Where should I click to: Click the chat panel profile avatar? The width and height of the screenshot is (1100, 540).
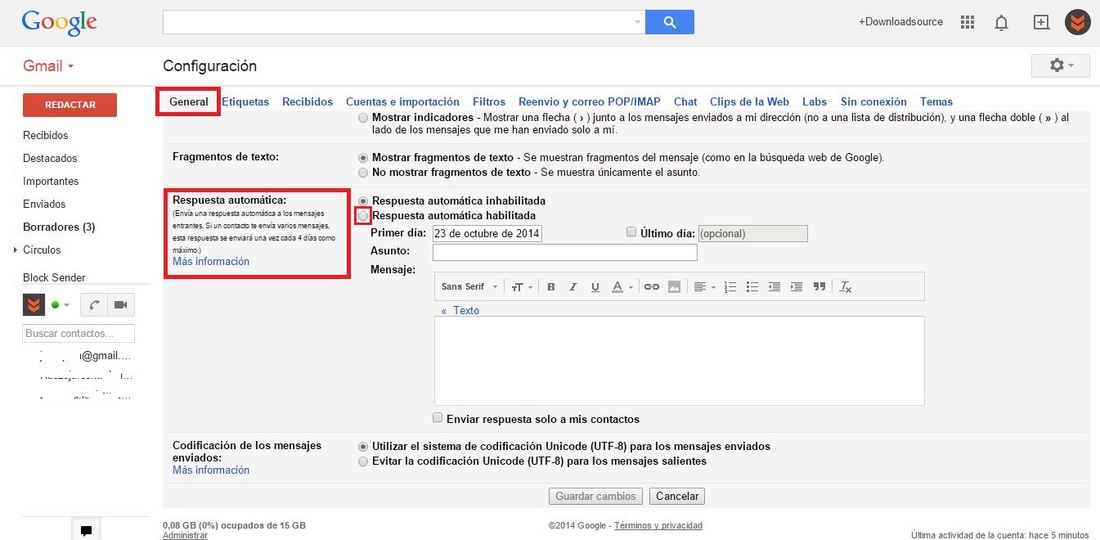[x=33, y=305]
